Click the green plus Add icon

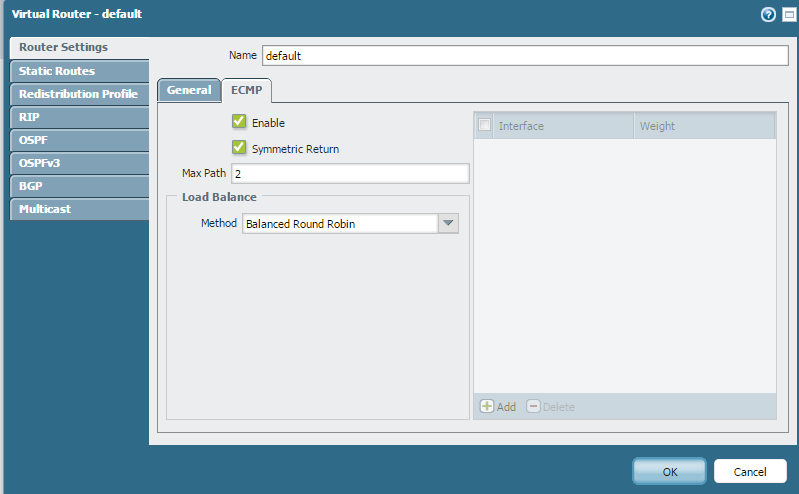pos(487,406)
